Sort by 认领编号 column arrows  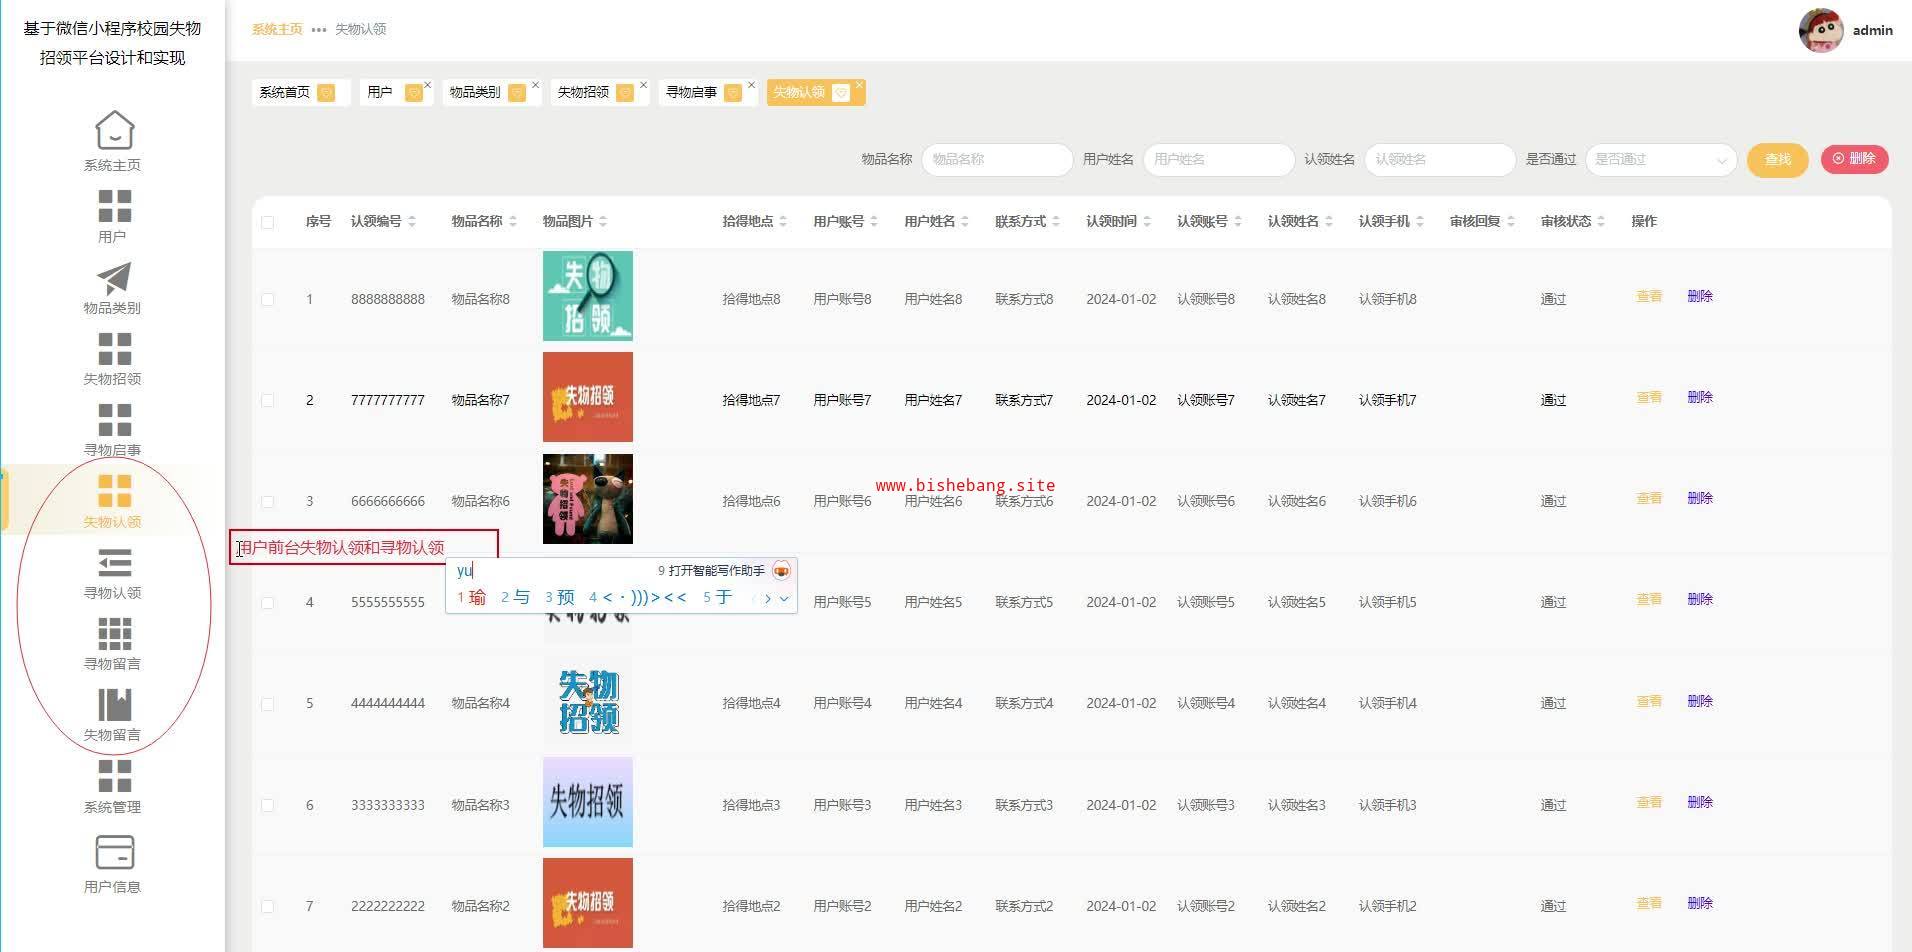click(x=412, y=222)
